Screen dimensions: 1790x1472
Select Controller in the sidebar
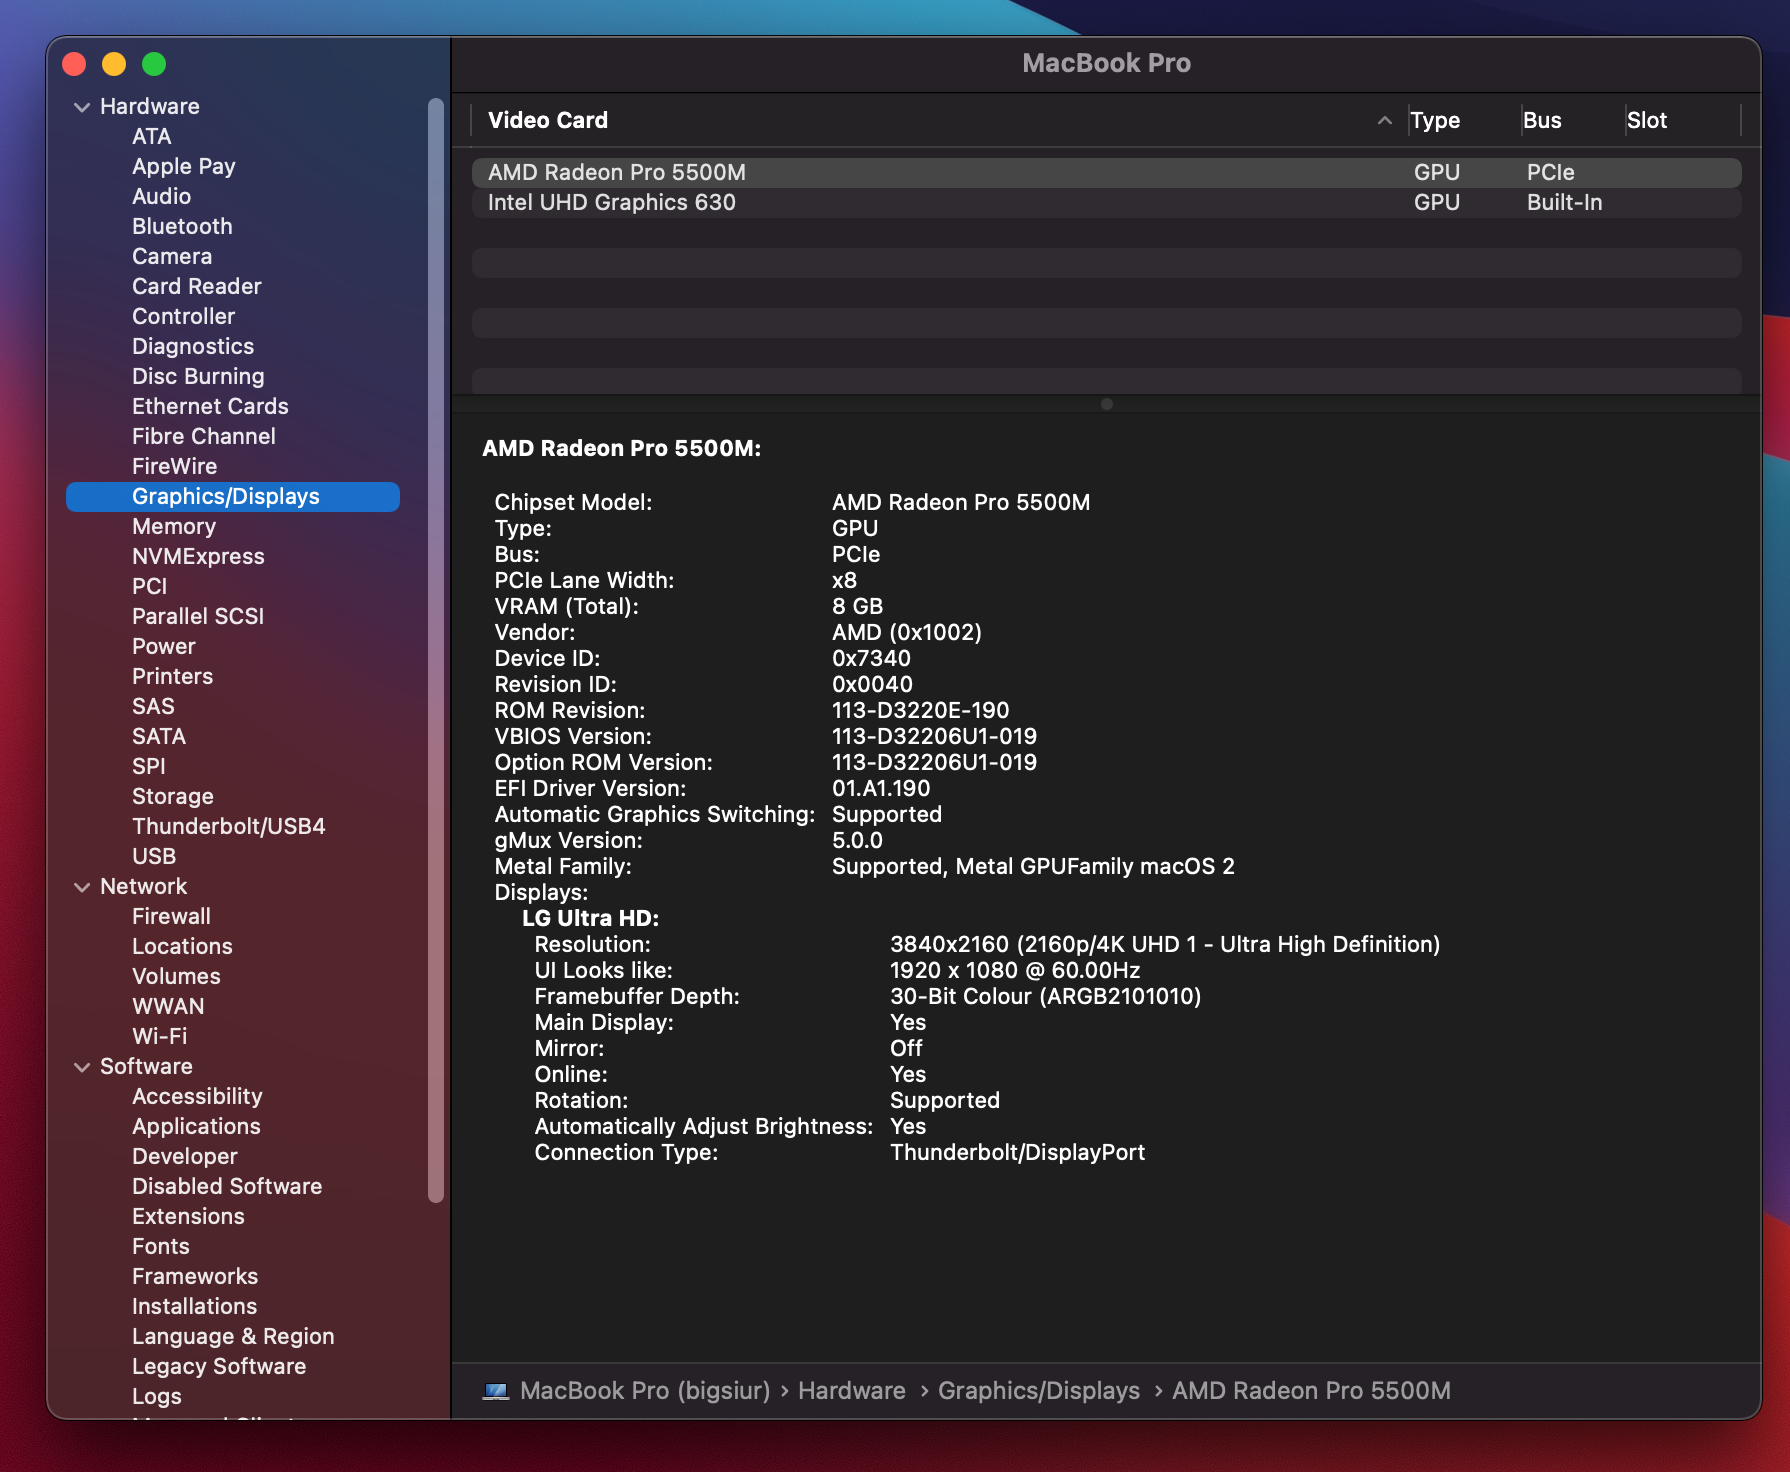(183, 317)
